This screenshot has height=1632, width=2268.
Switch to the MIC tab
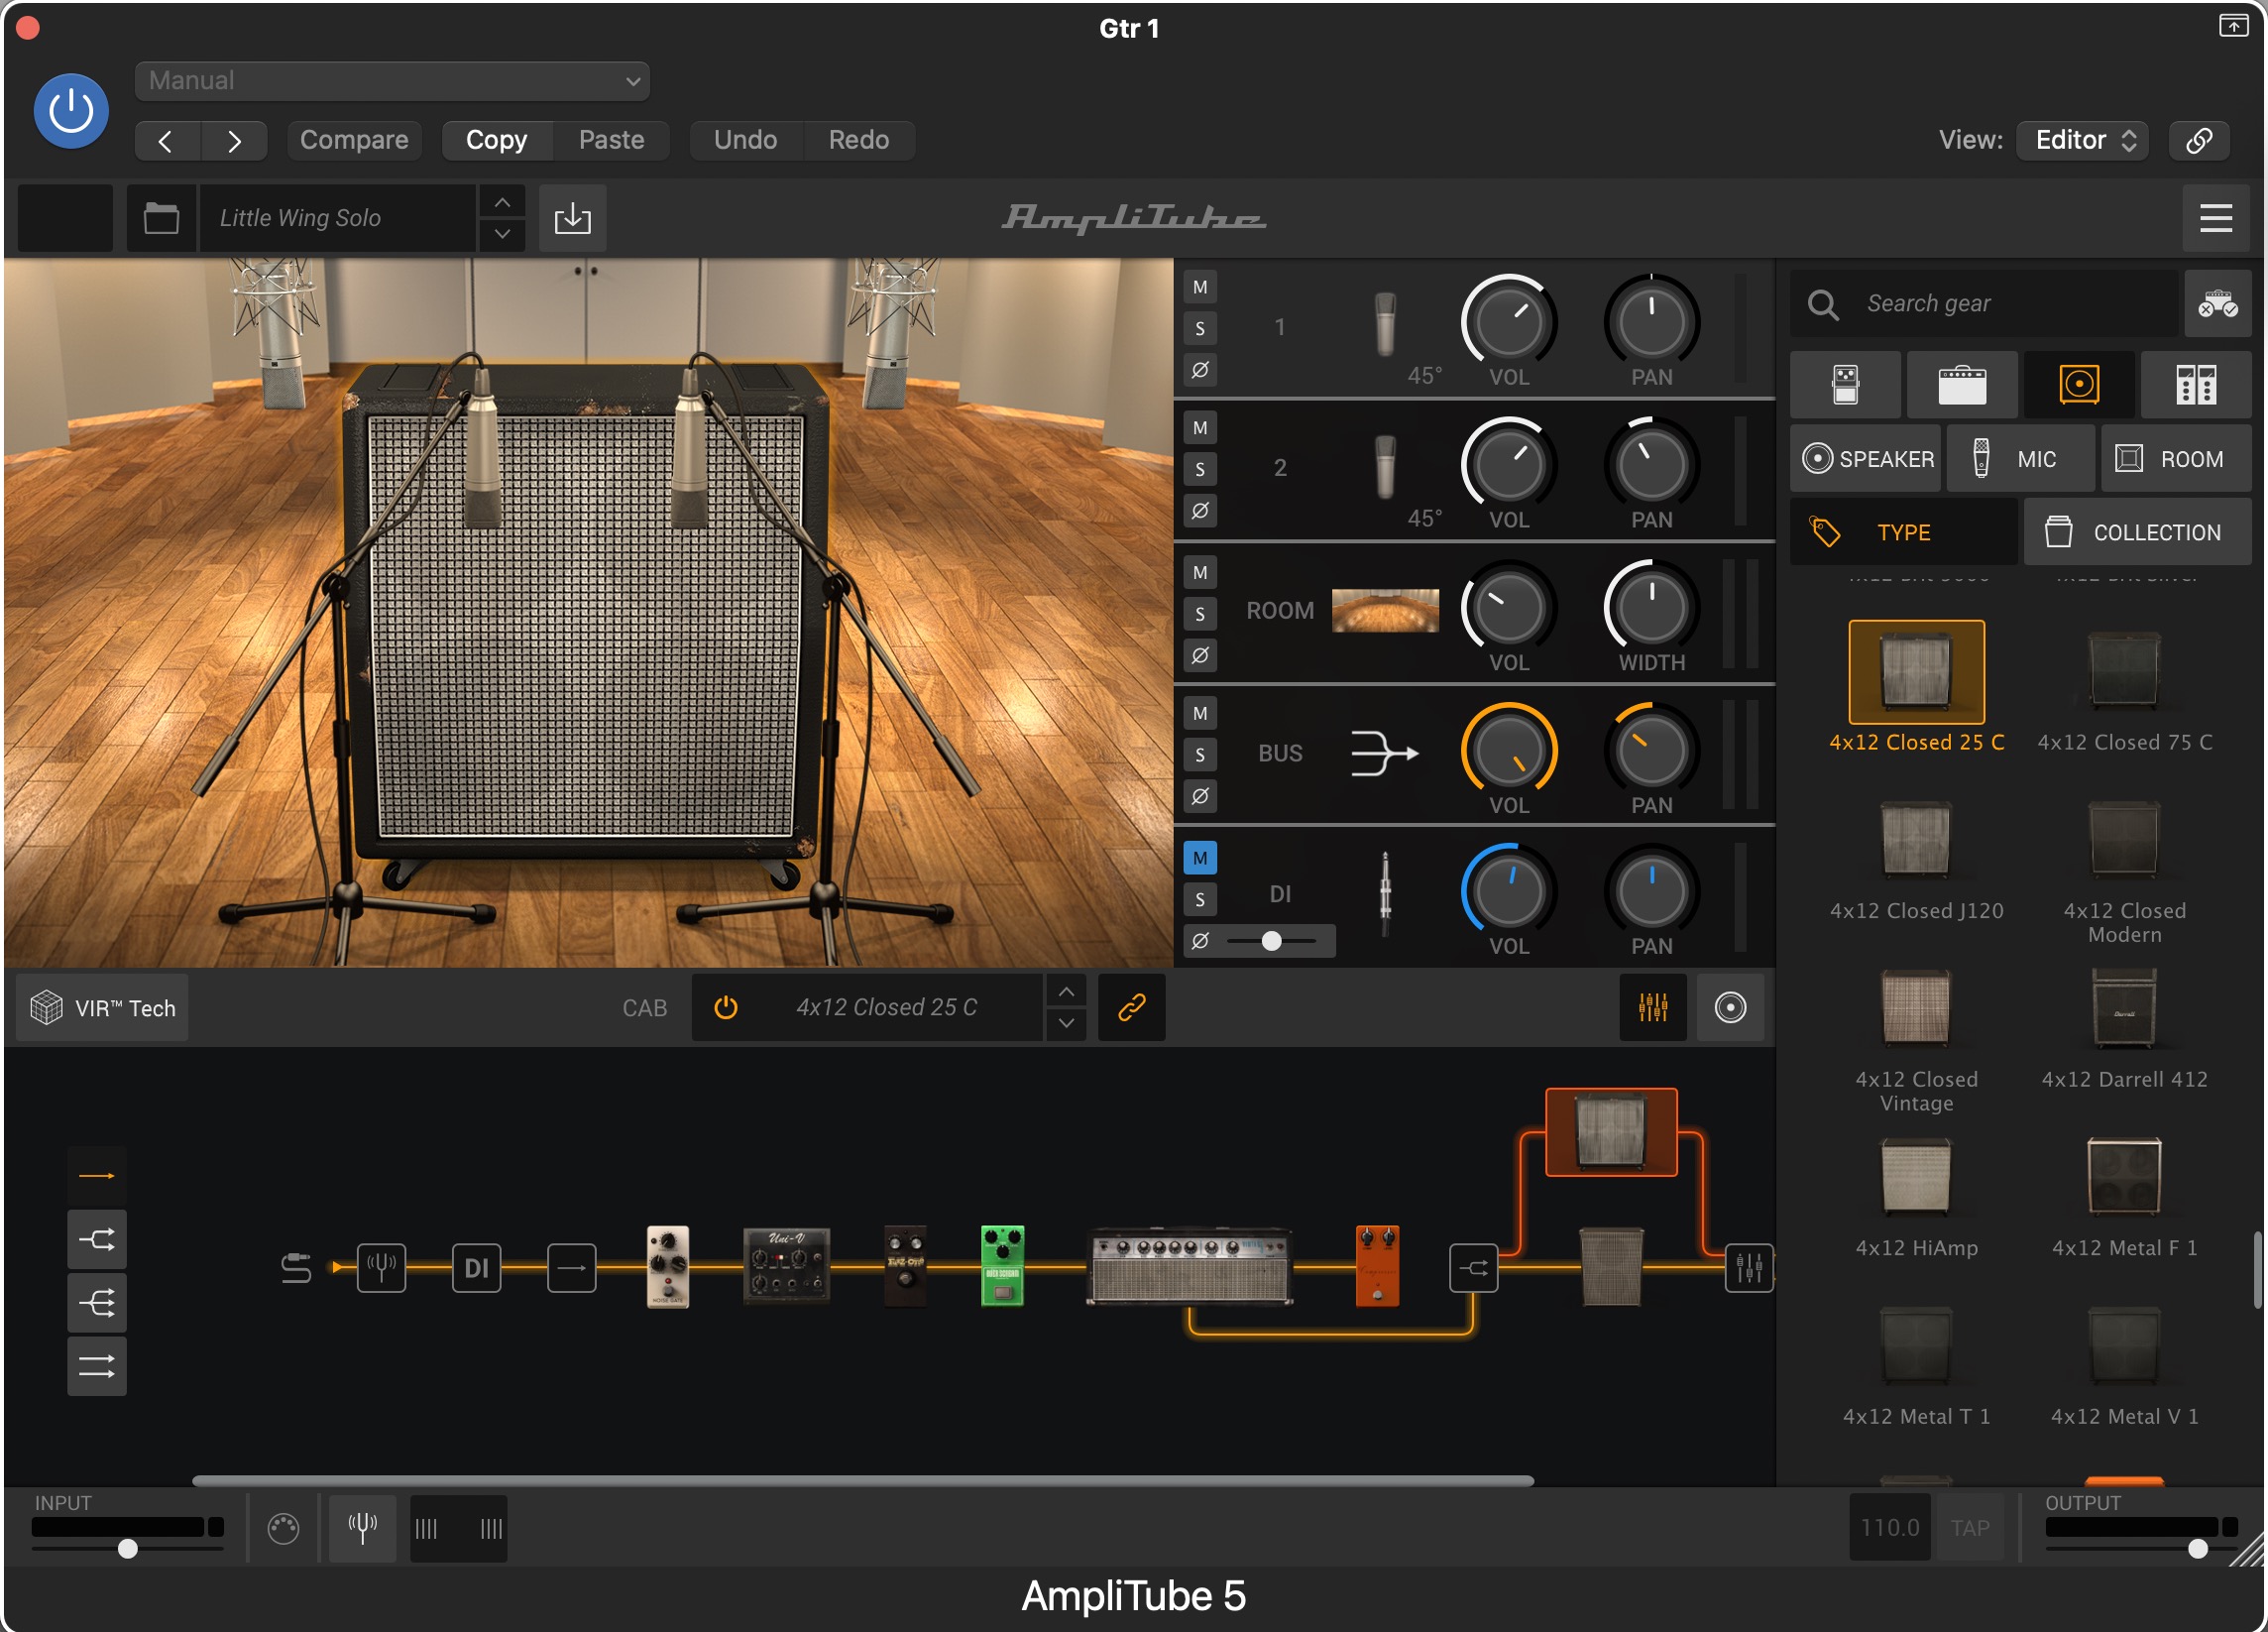(x=2021, y=459)
